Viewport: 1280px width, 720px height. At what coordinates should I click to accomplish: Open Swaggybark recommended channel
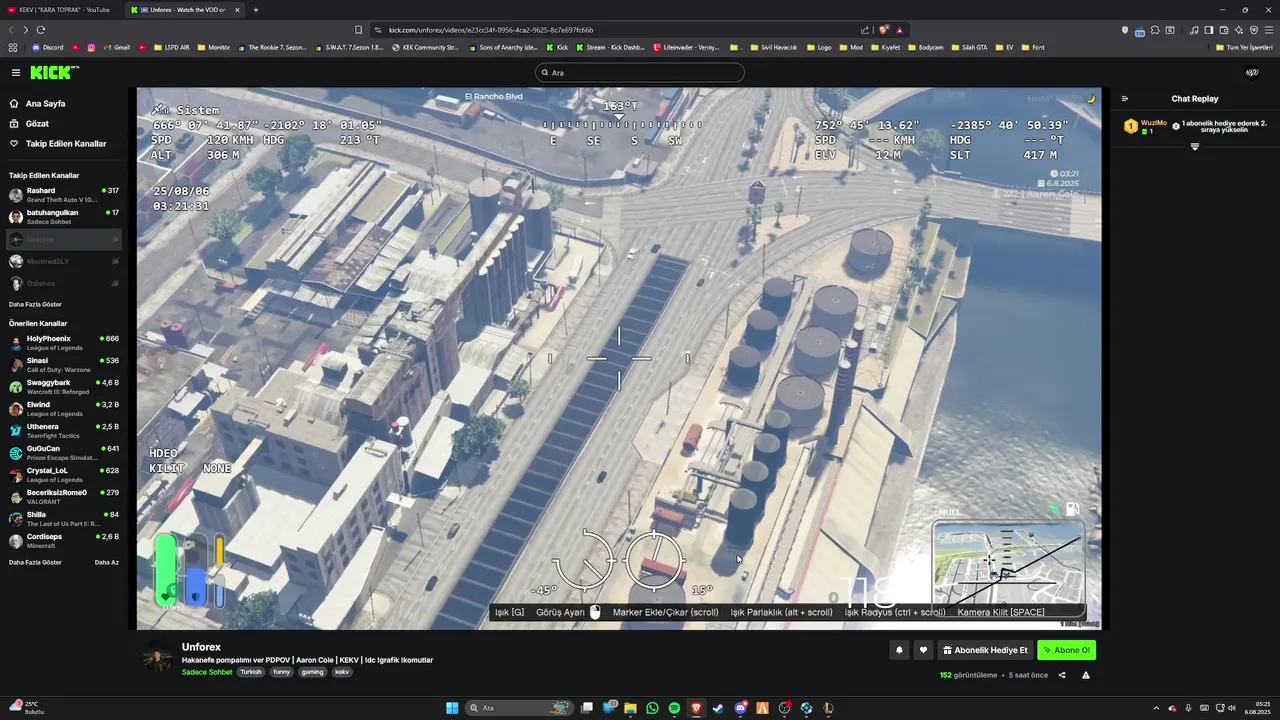click(64, 387)
